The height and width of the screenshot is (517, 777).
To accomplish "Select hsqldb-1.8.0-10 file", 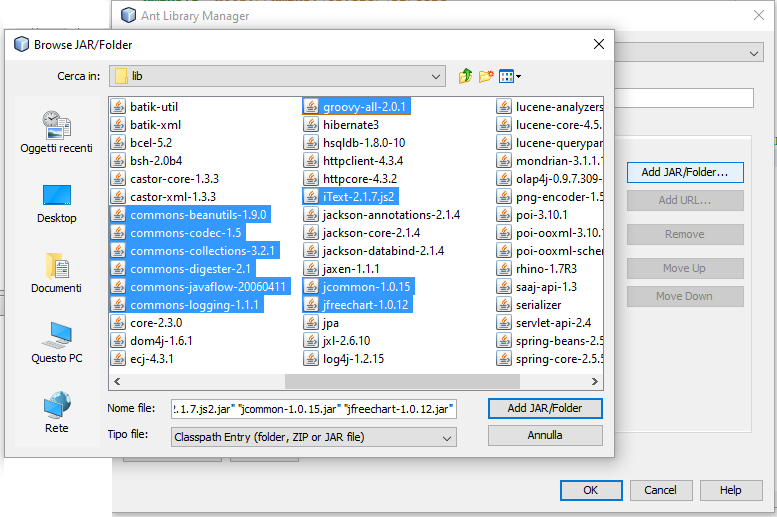I will (354, 143).
